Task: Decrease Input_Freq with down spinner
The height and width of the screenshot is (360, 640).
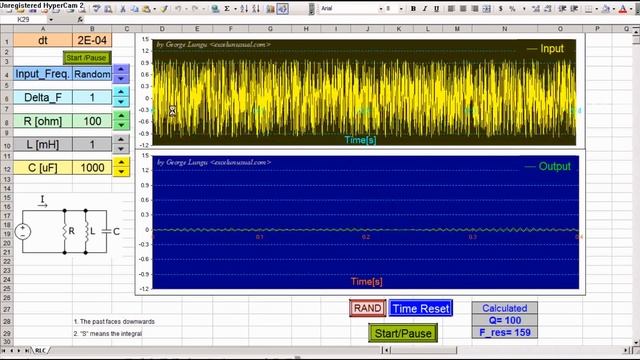Action: coord(121,78)
